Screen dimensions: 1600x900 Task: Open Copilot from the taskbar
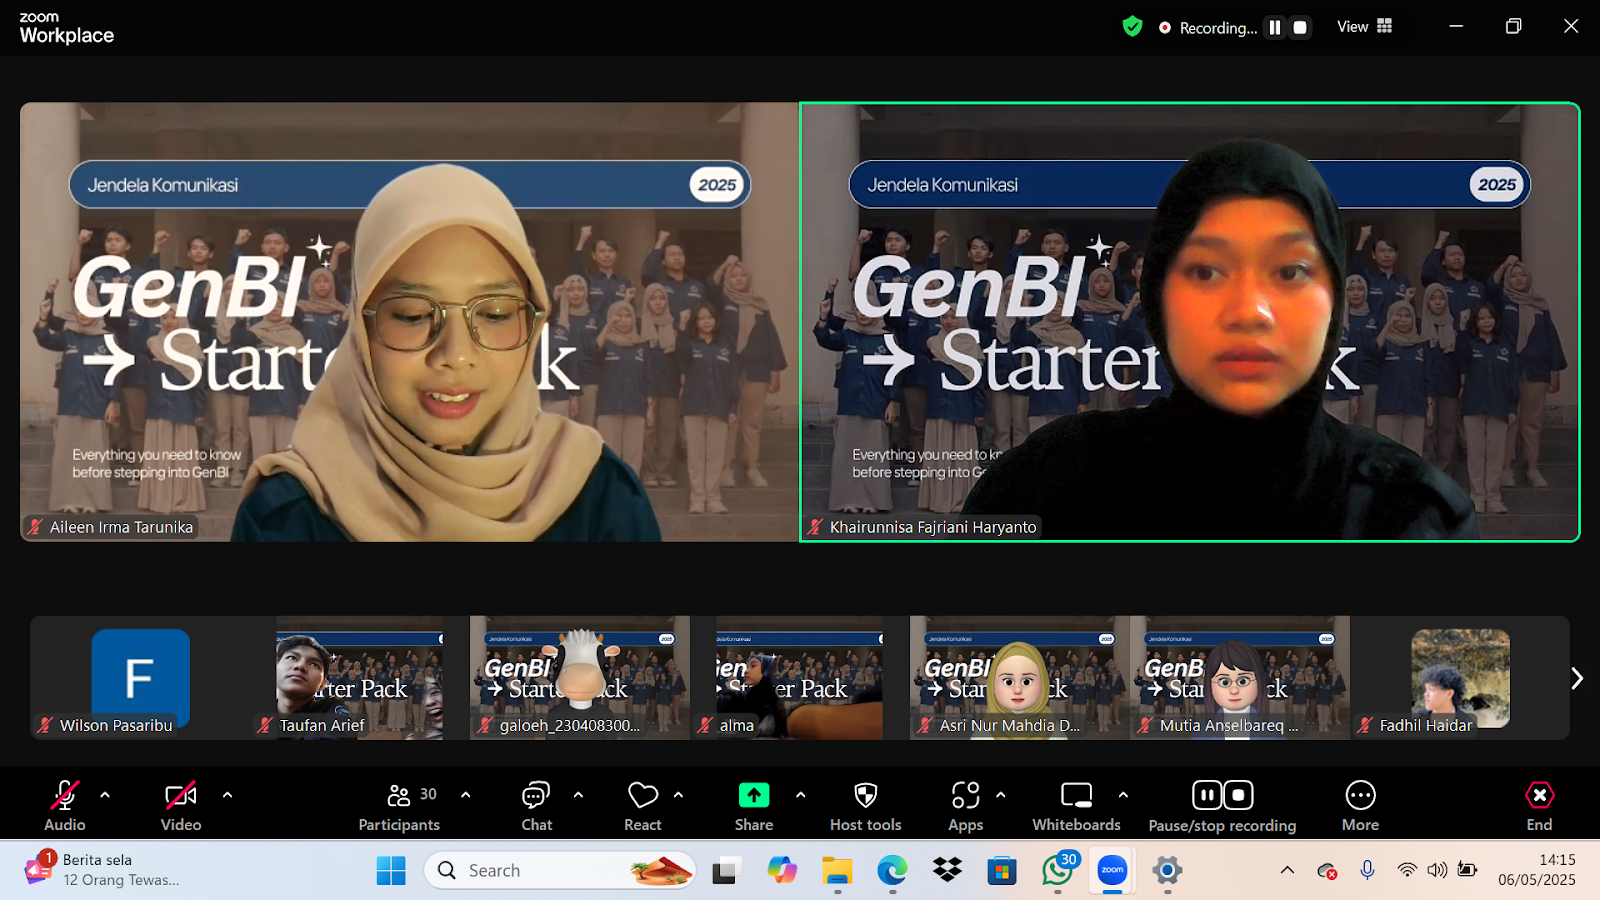(x=782, y=871)
